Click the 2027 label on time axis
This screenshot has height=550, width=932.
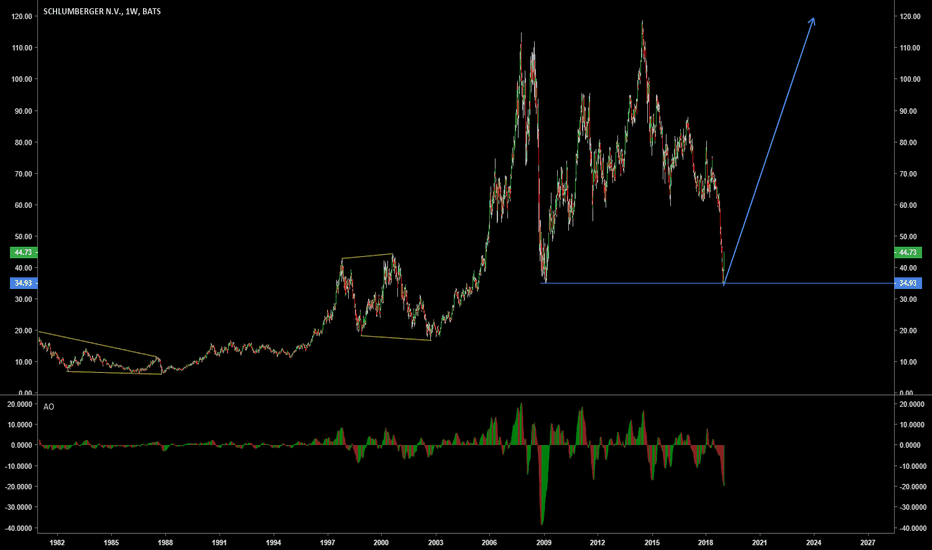pyautogui.click(x=868, y=542)
